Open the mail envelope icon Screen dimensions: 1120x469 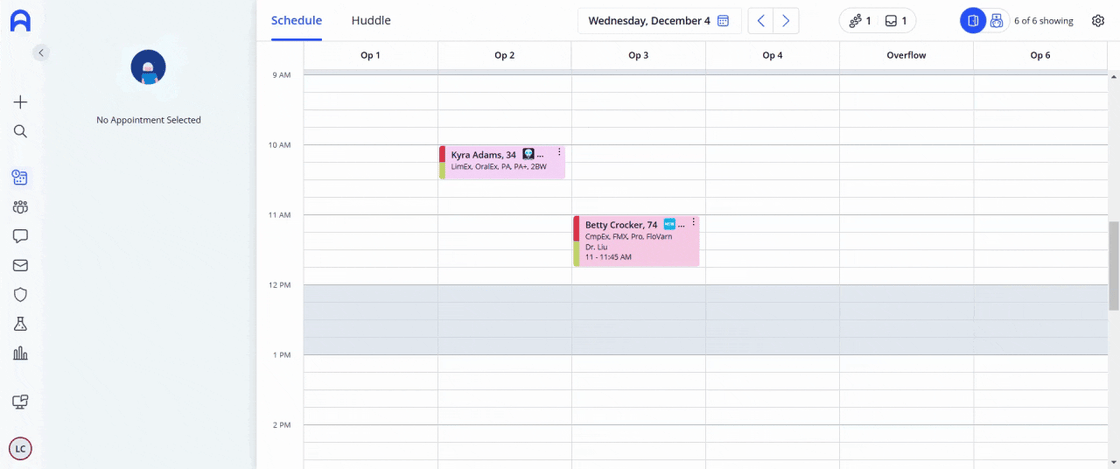point(21,266)
